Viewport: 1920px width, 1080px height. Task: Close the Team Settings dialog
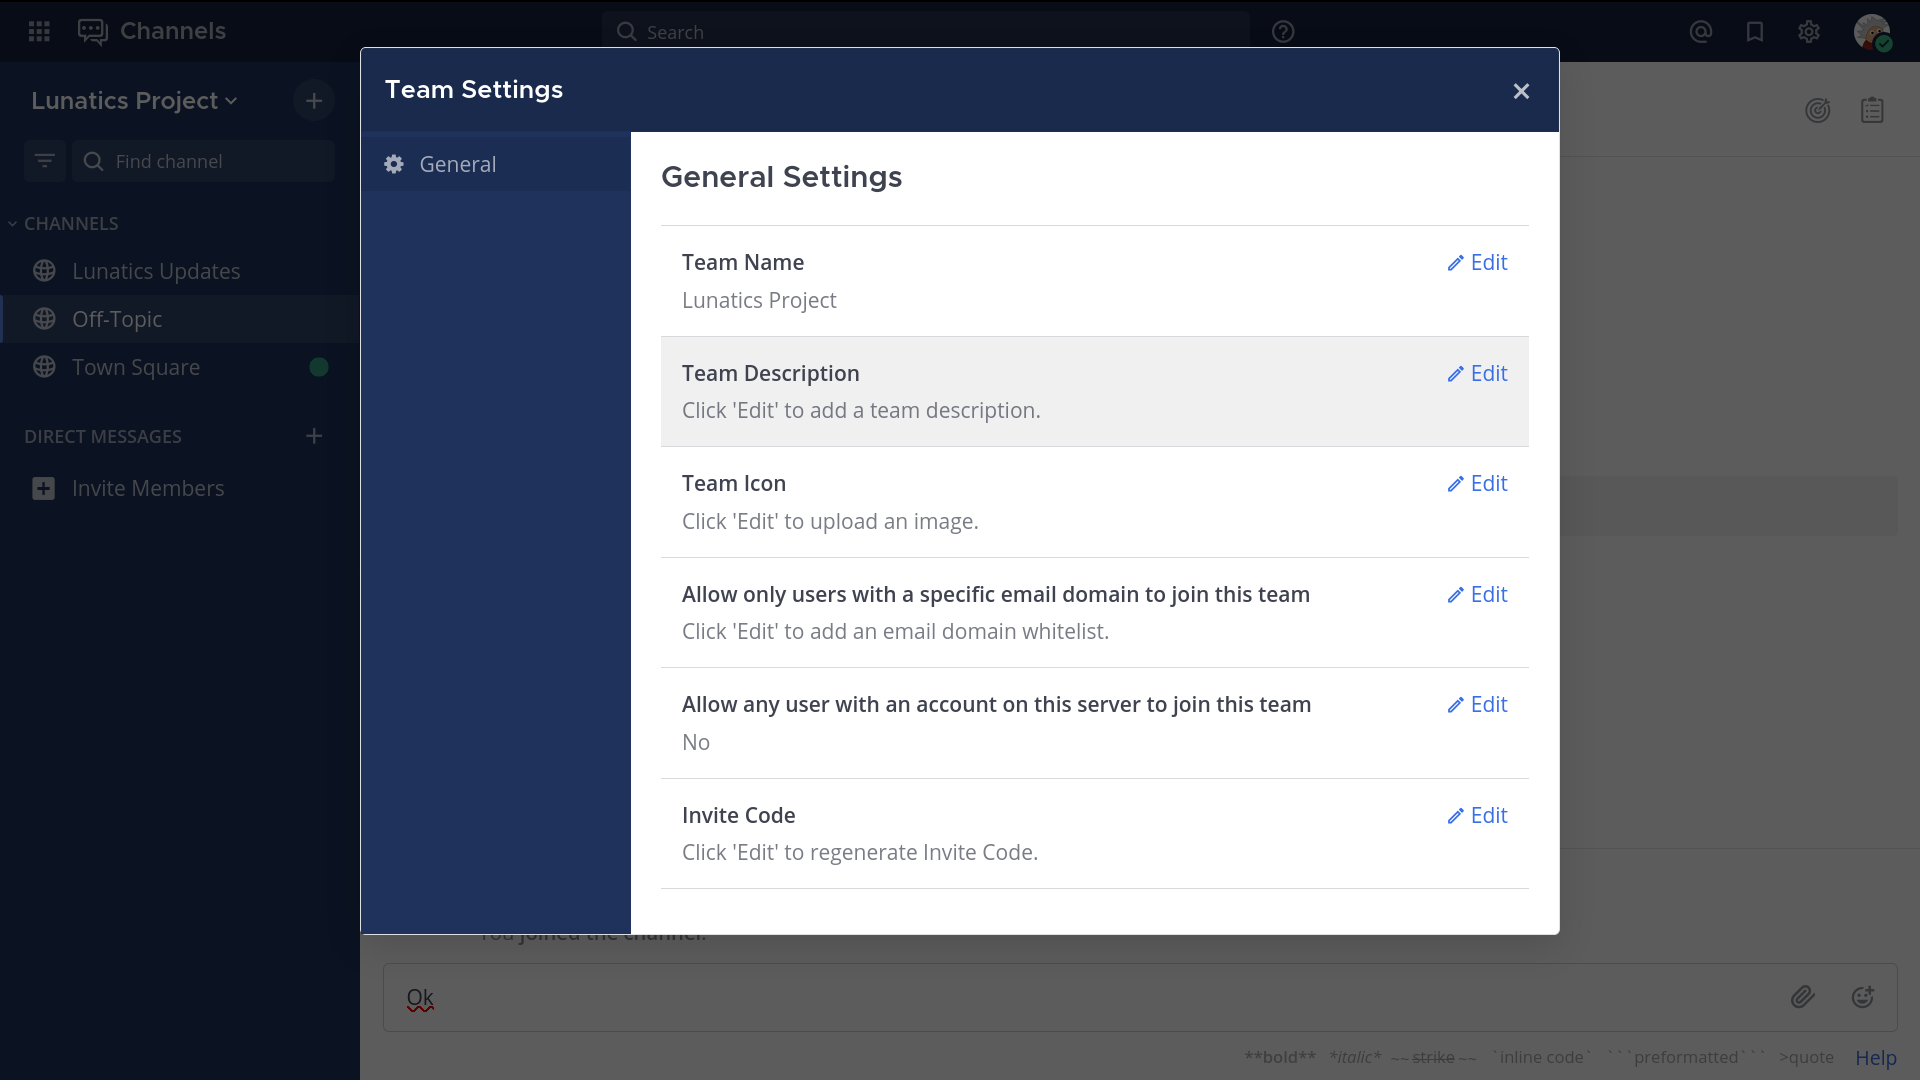pyautogui.click(x=1521, y=91)
